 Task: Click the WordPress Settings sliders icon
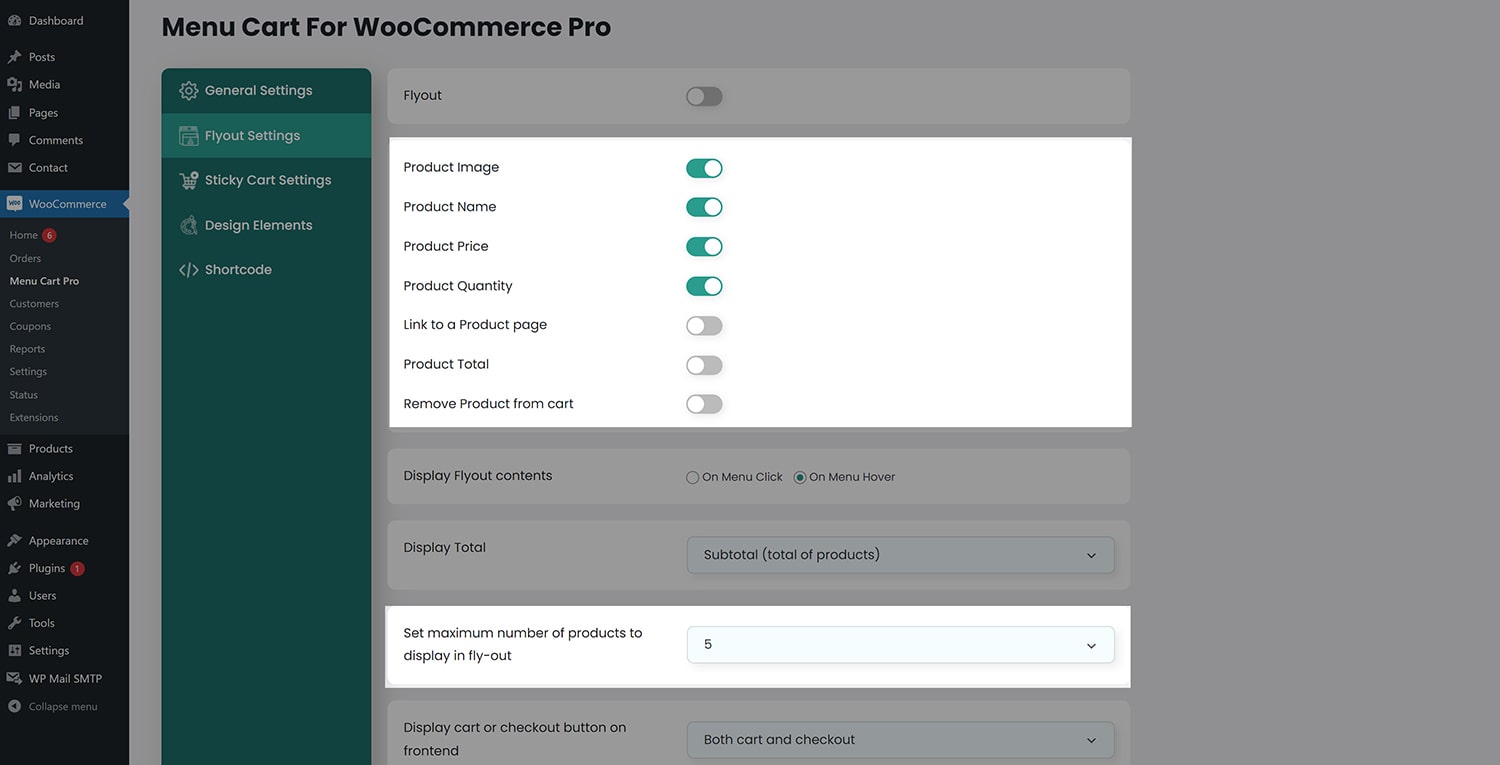point(14,651)
